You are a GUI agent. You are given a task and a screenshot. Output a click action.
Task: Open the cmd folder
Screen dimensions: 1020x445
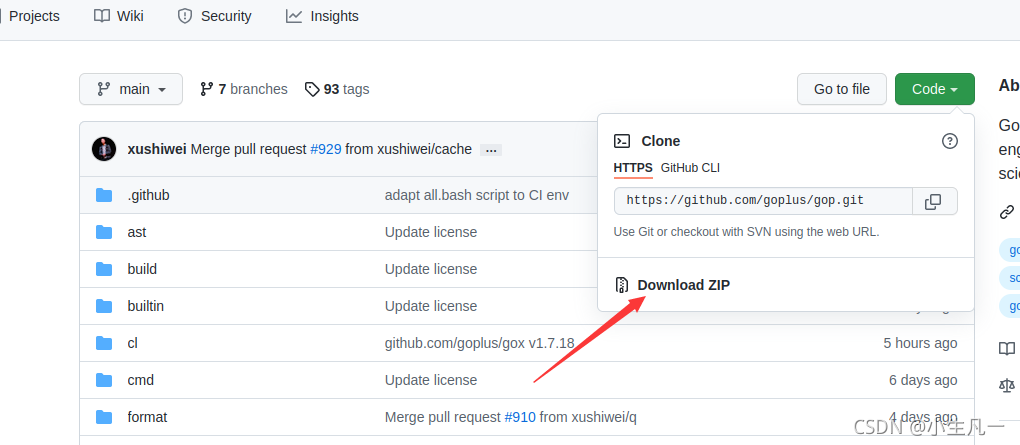(141, 380)
